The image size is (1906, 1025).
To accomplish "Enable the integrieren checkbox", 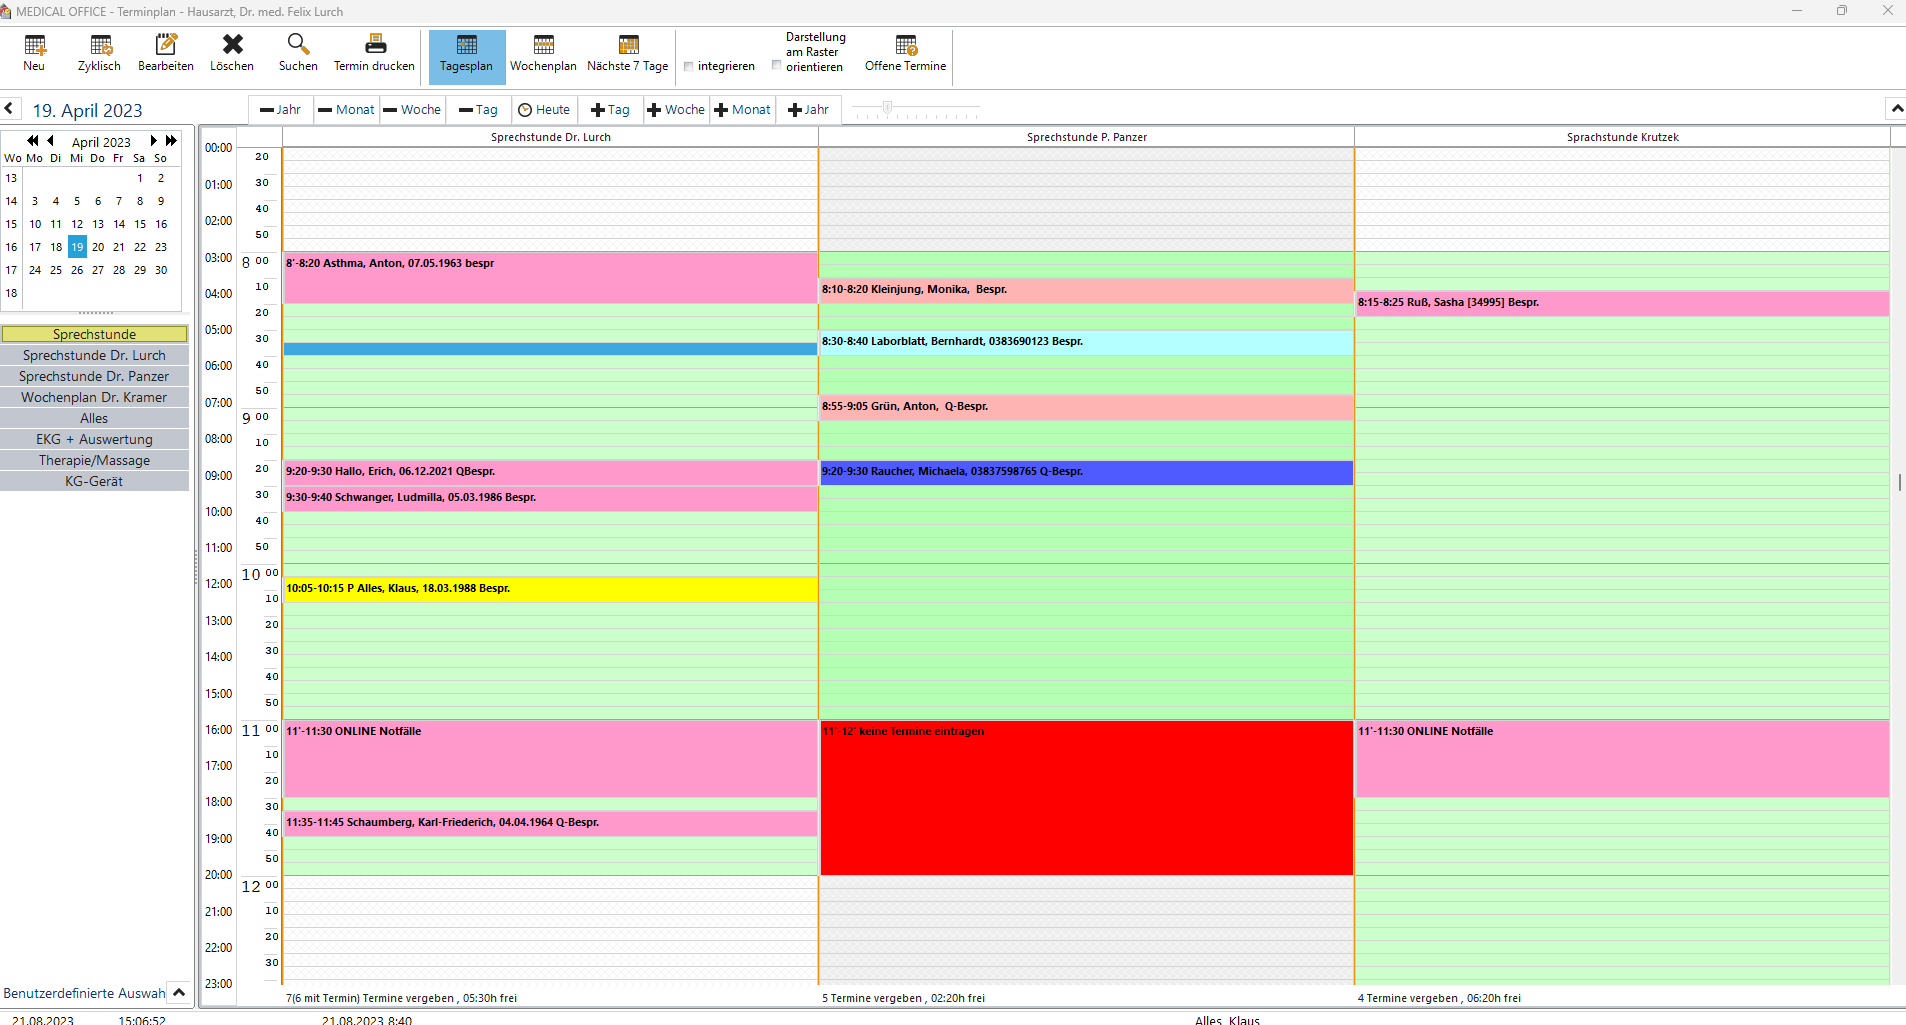I will pos(689,67).
